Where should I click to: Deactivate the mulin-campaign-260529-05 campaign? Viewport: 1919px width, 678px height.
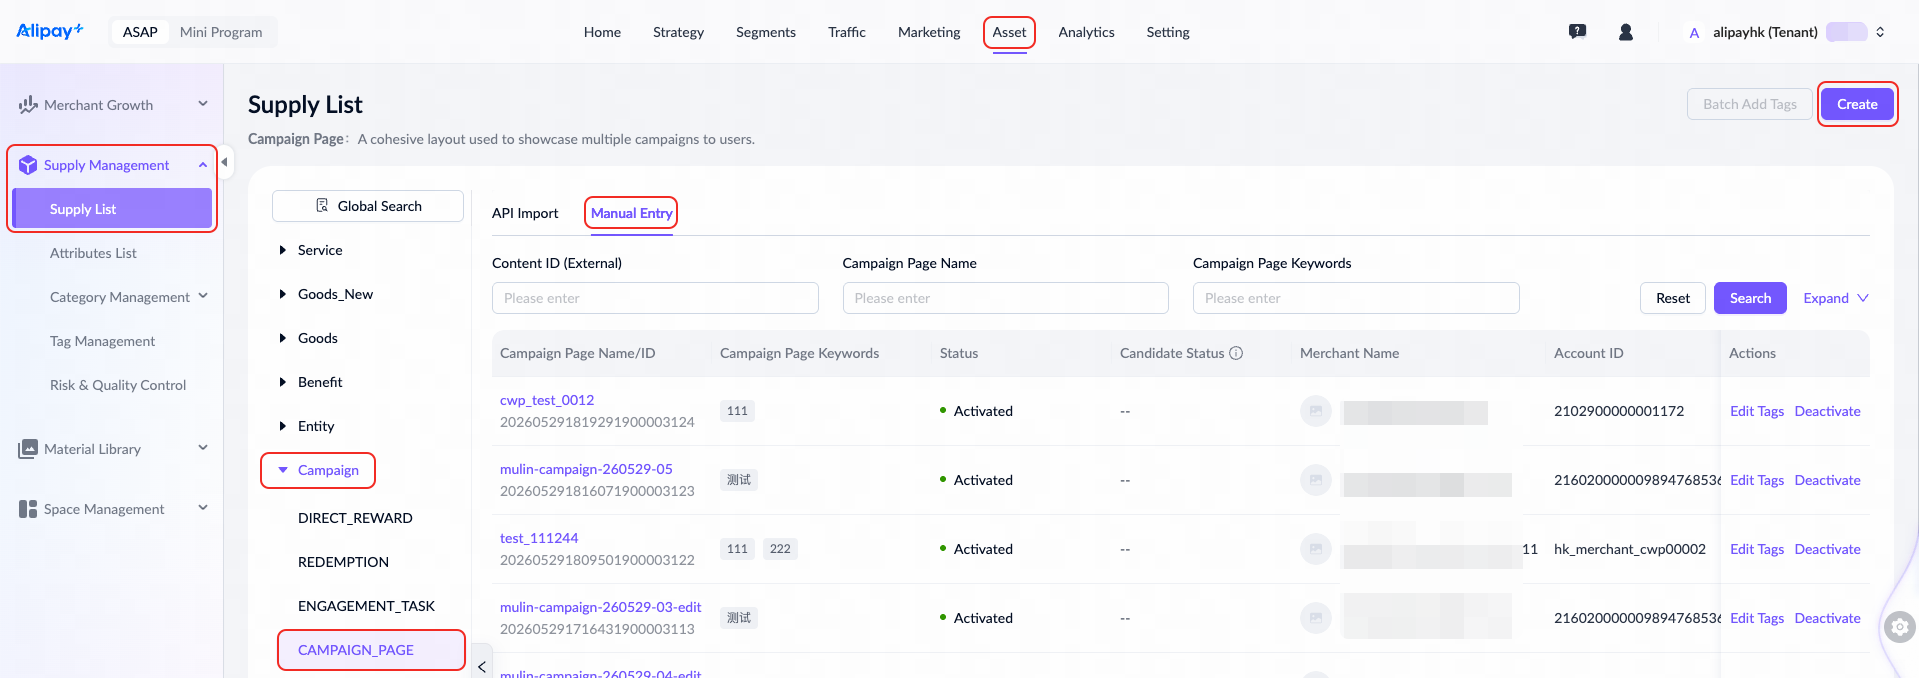[1828, 480]
